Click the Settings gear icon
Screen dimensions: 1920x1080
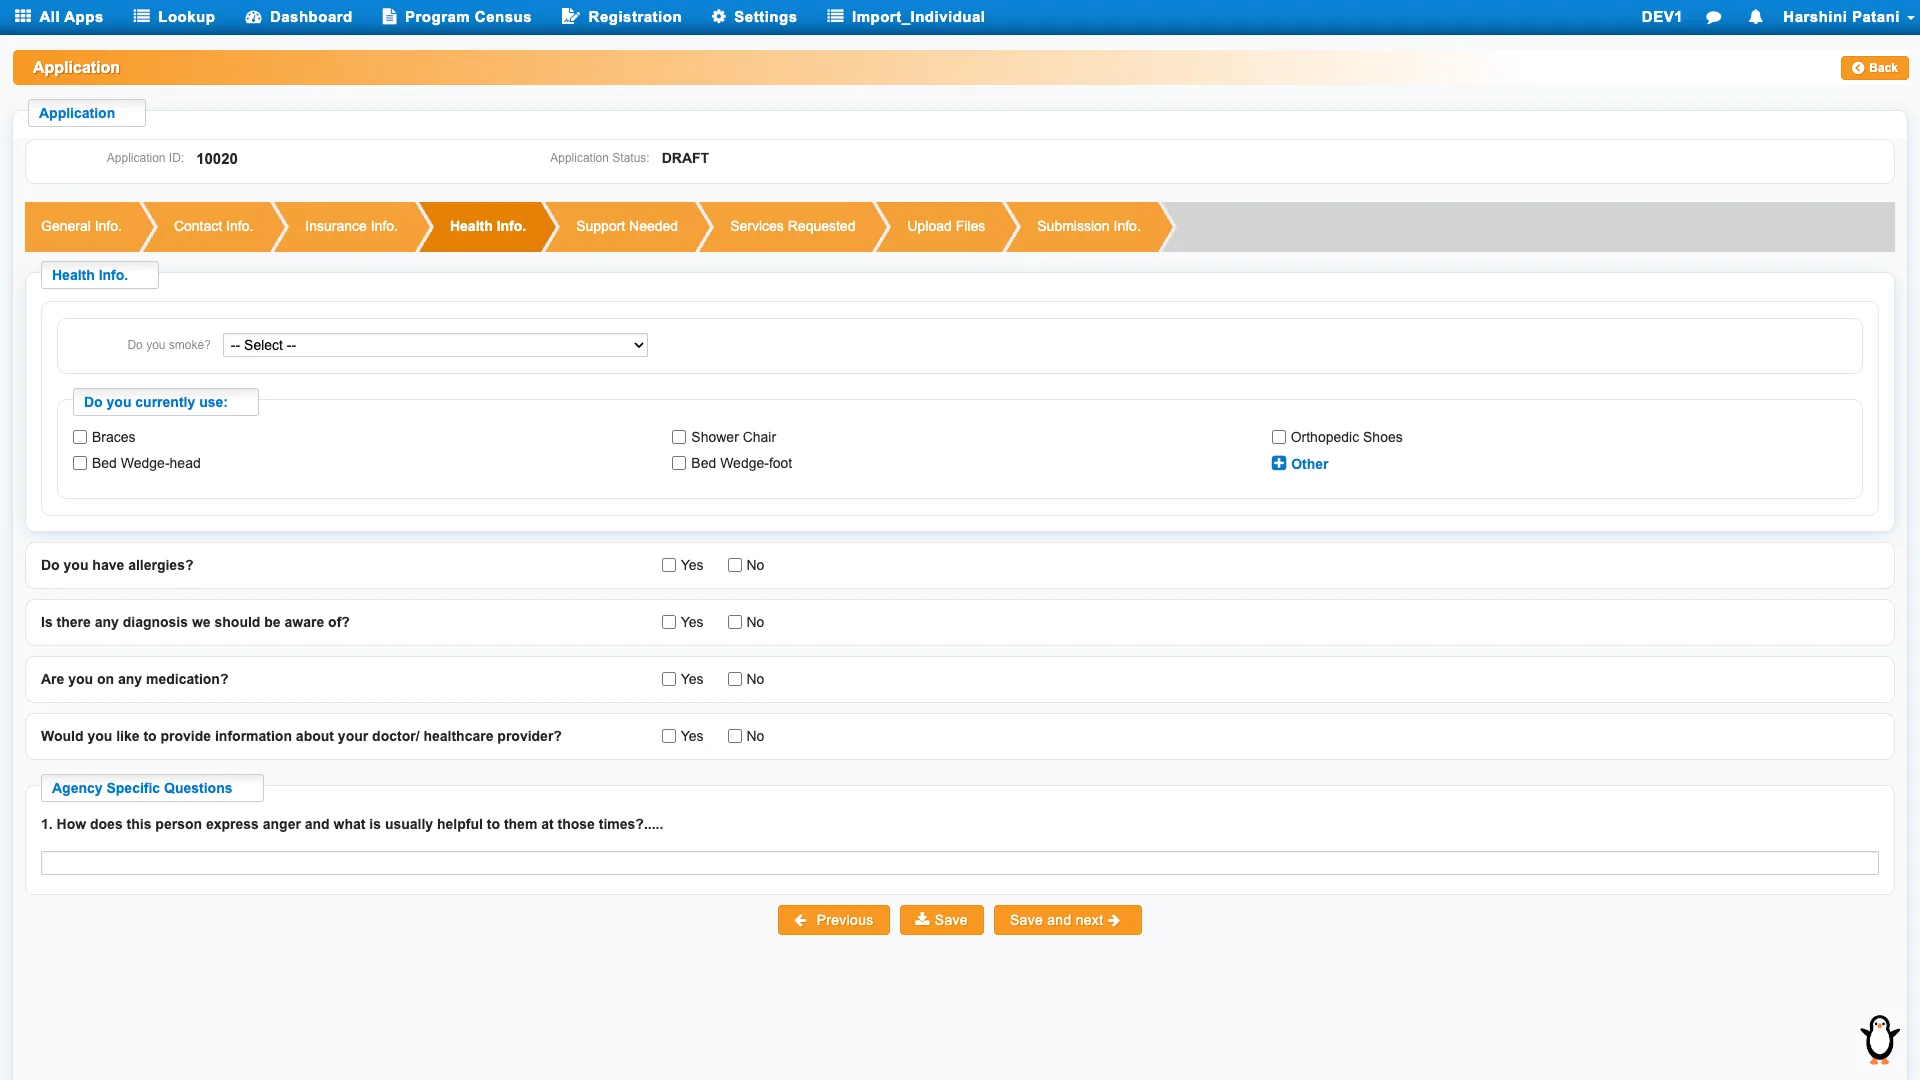[719, 17]
